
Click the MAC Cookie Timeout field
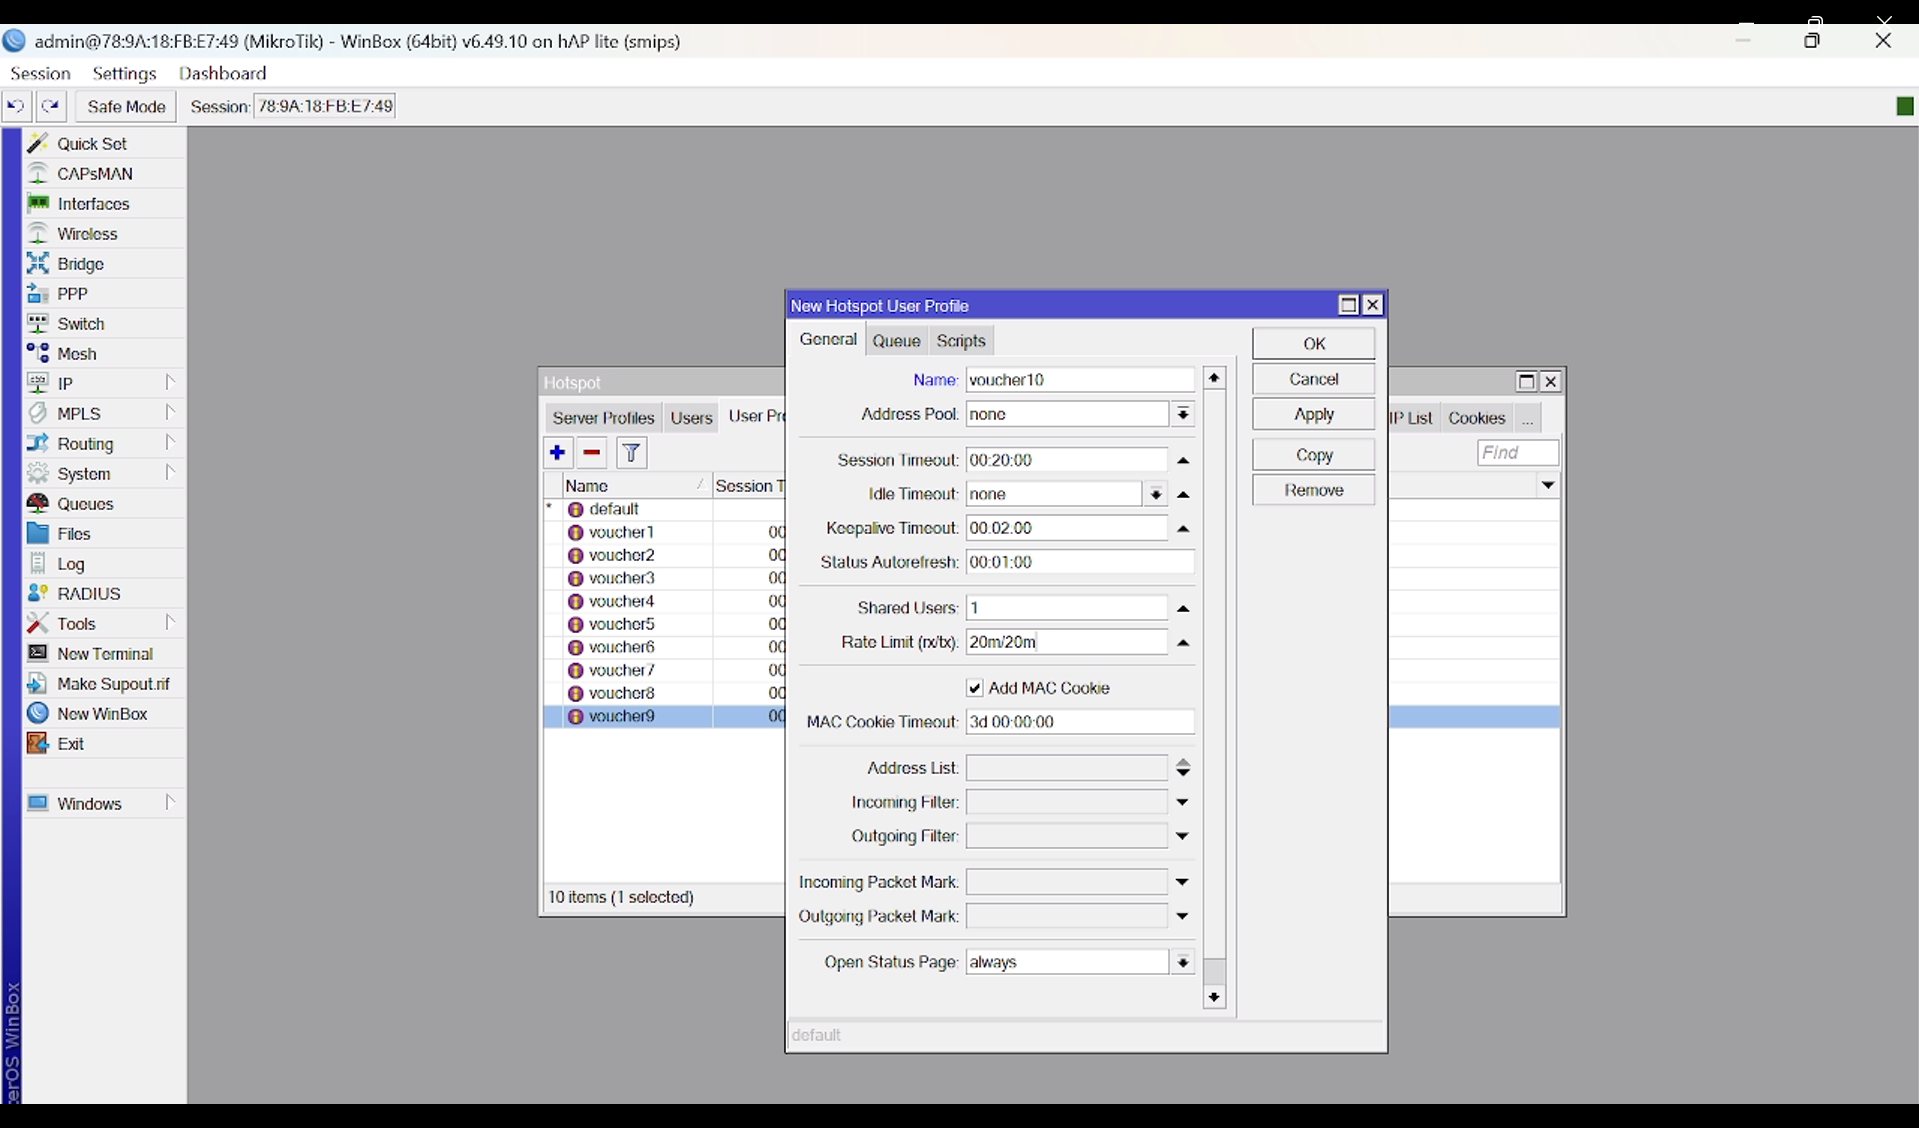[1080, 722]
